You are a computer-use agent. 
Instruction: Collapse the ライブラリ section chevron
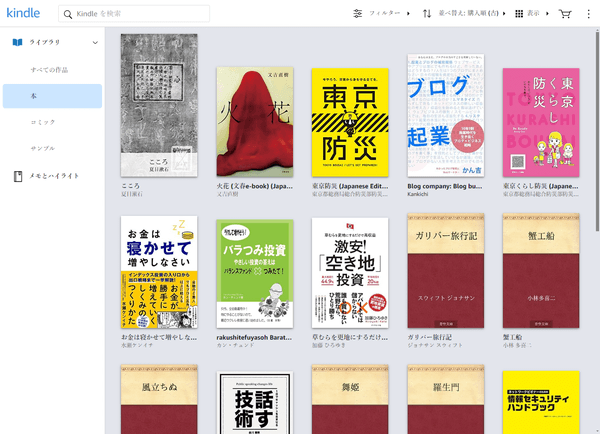point(95,43)
